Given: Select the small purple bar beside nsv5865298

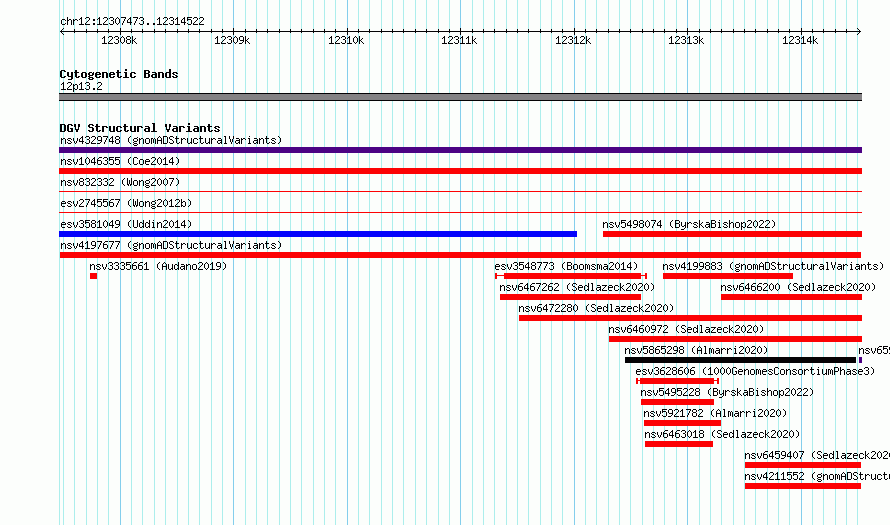Looking at the screenshot, I should tap(860, 360).
